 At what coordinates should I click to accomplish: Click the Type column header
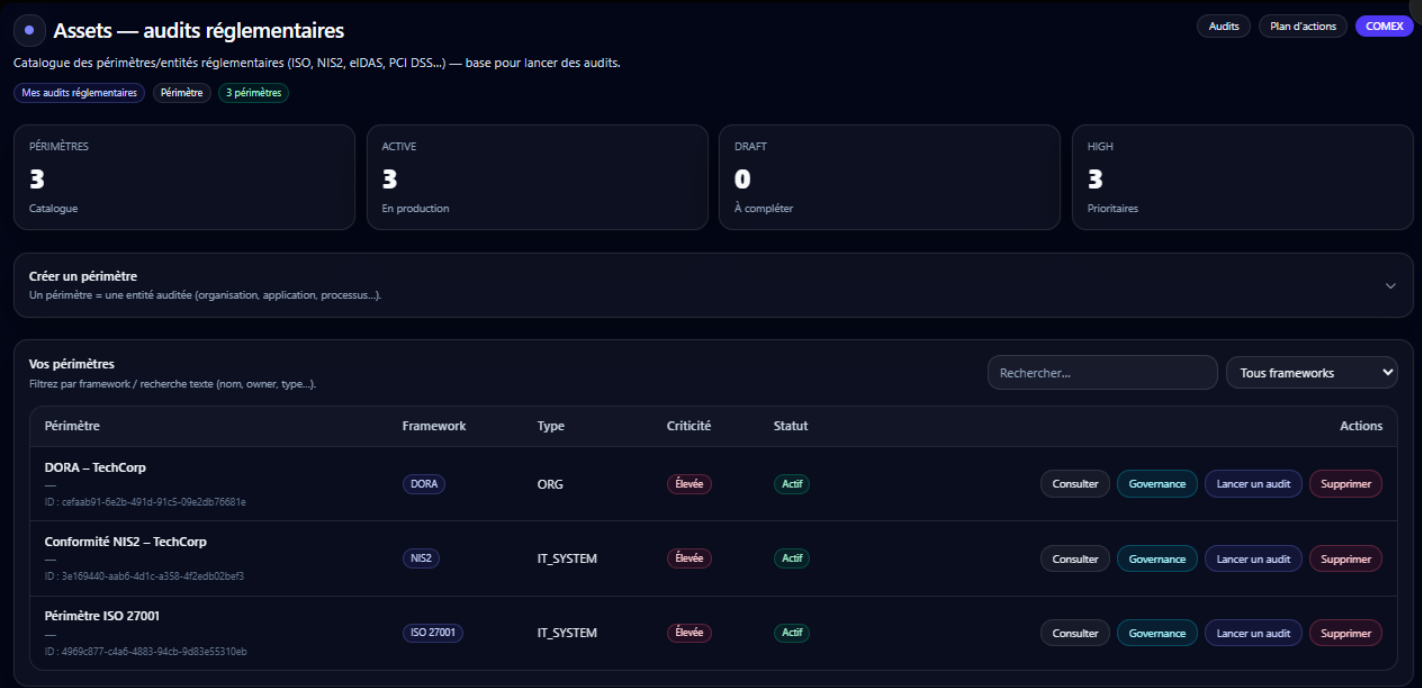(x=551, y=426)
